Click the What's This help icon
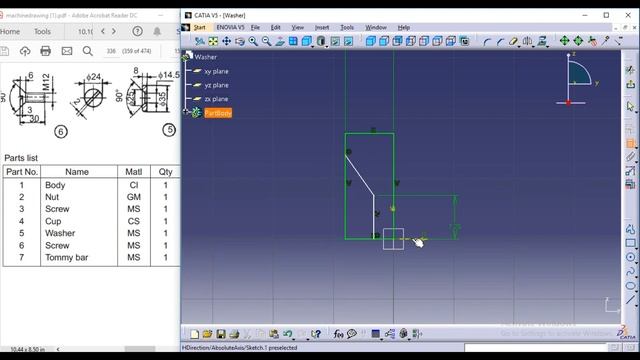The height and width of the screenshot is (360, 640). (316, 334)
